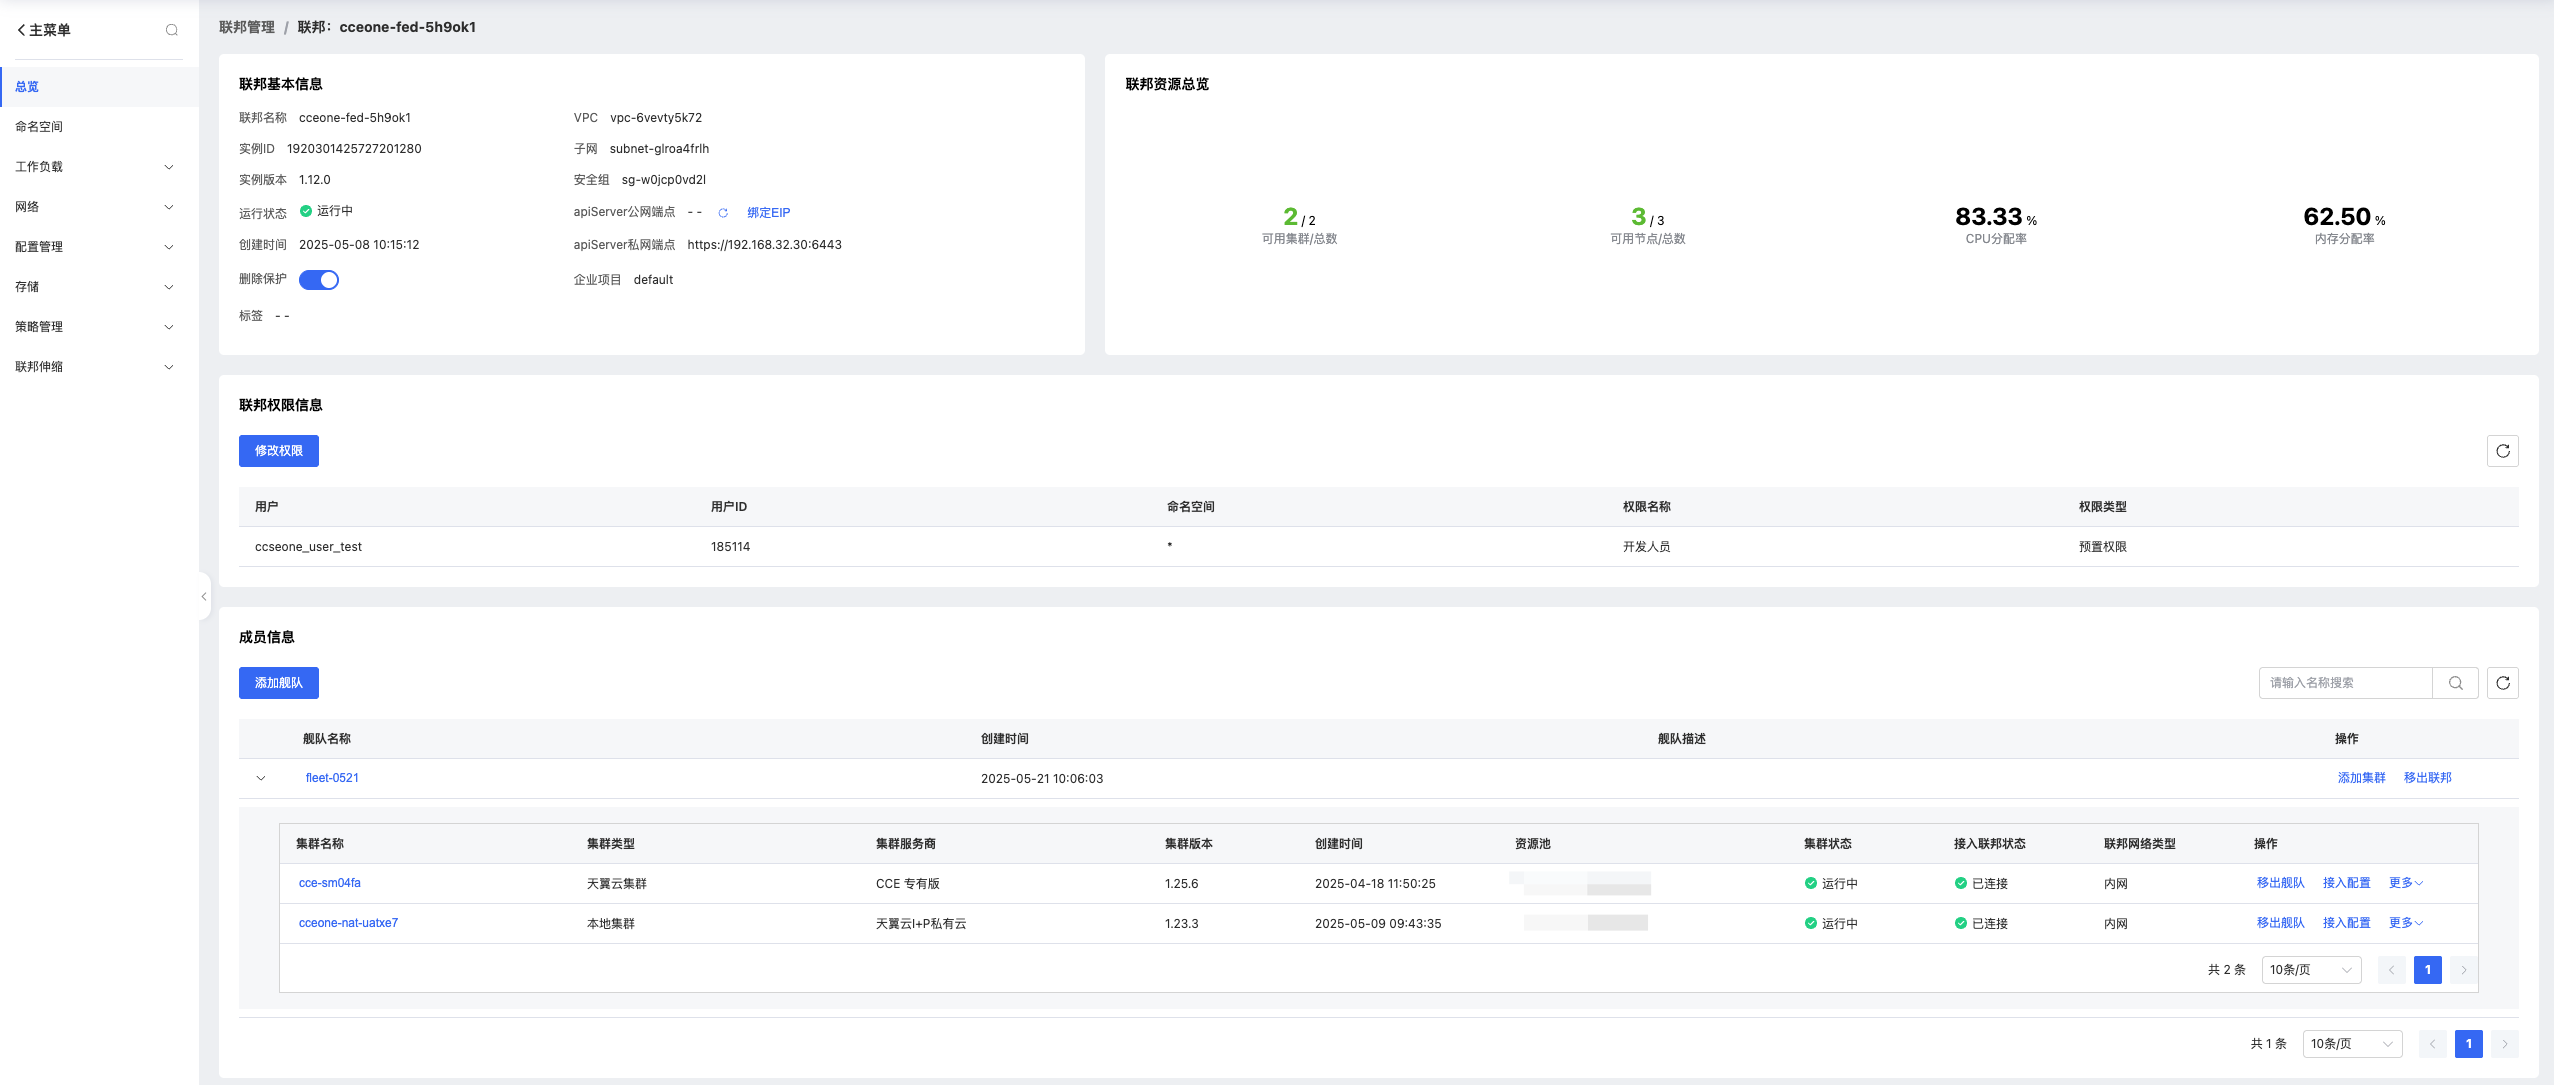Open cluster table page size dropdown
2554x1085 pixels.
(2311, 970)
